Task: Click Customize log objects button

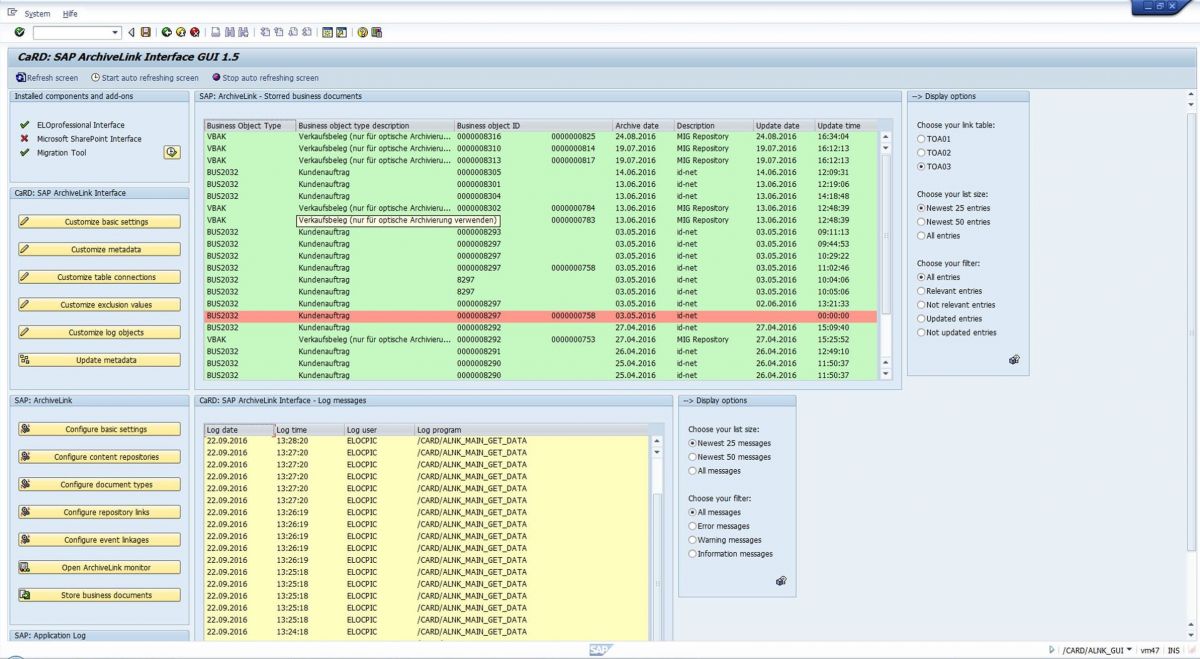Action: click(x=99, y=333)
